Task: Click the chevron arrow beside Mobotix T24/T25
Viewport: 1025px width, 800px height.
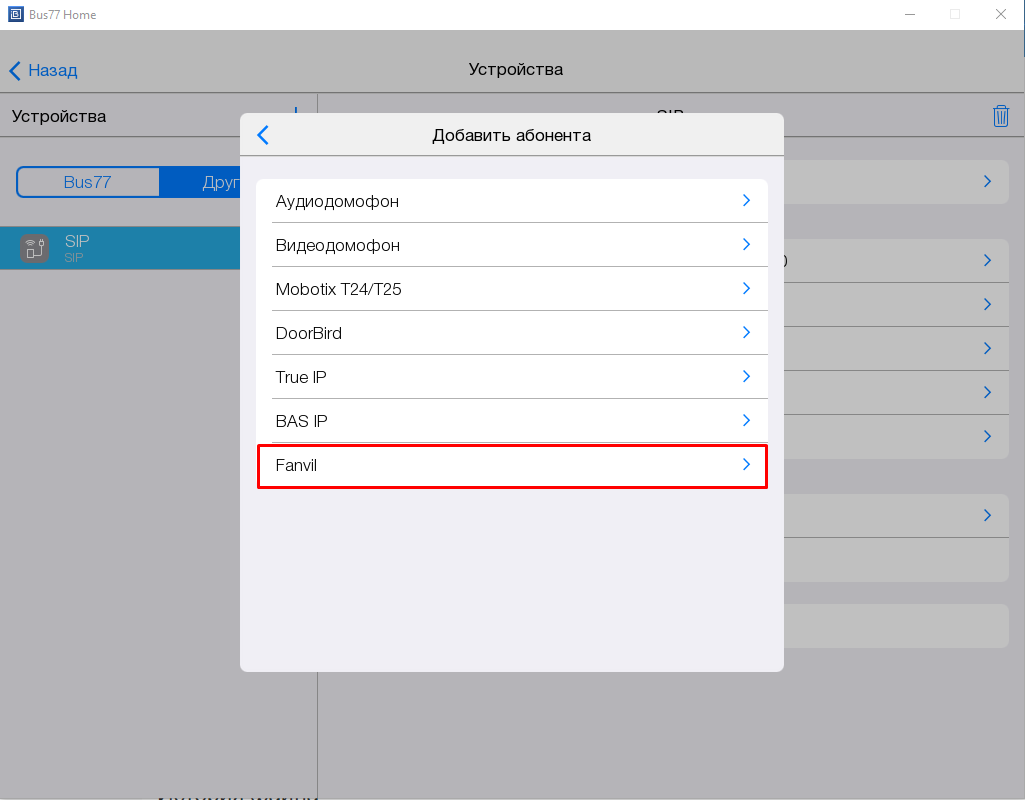Action: click(746, 288)
